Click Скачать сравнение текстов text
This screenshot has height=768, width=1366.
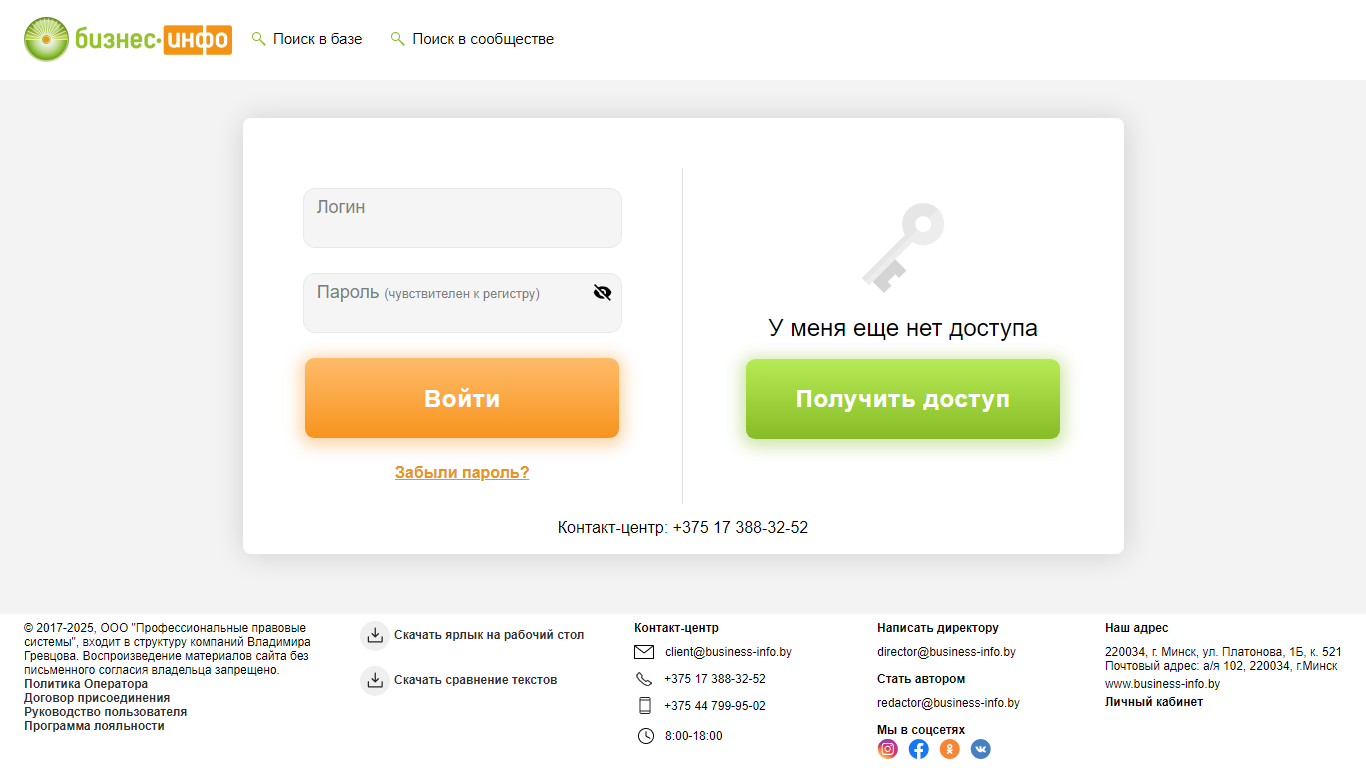[476, 680]
